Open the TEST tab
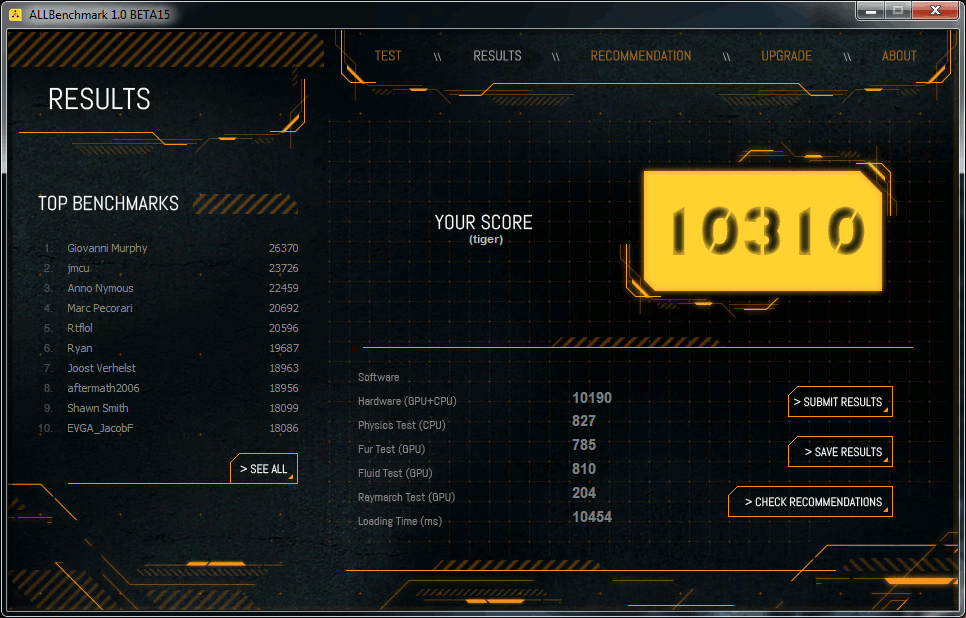 [387, 56]
